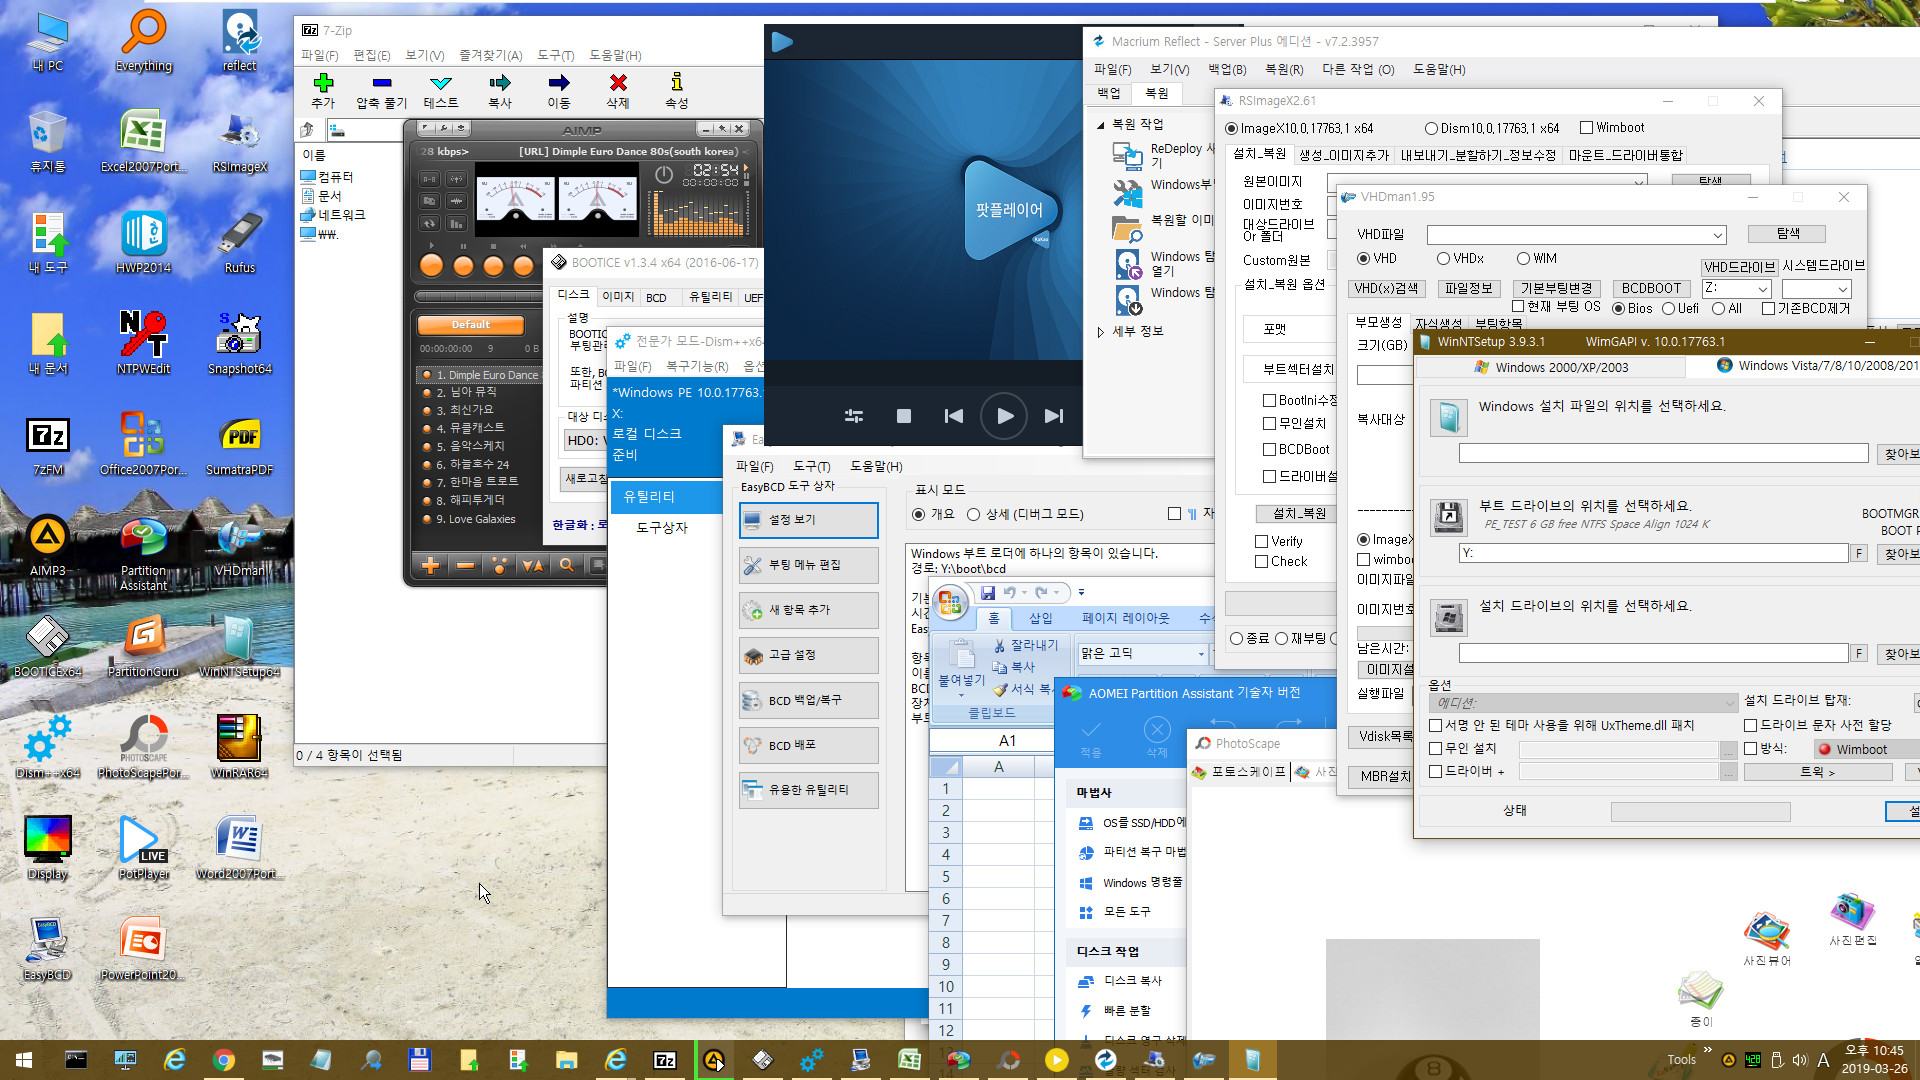Image resolution: width=1920 pixels, height=1080 pixels.
Task: Switch to Macrium 백업 tab
Action: click(x=1109, y=93)
